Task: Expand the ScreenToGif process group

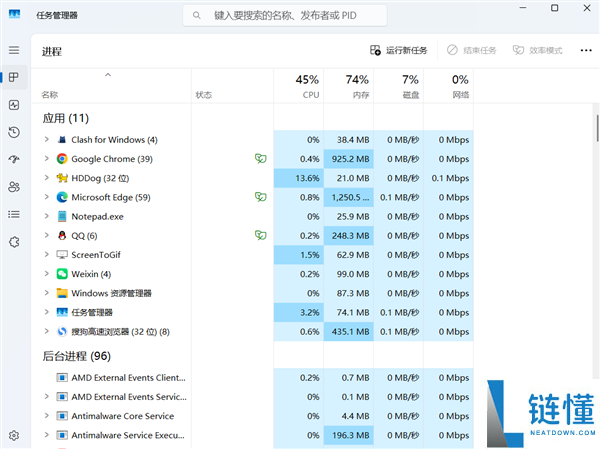Action: coord(46,254)
